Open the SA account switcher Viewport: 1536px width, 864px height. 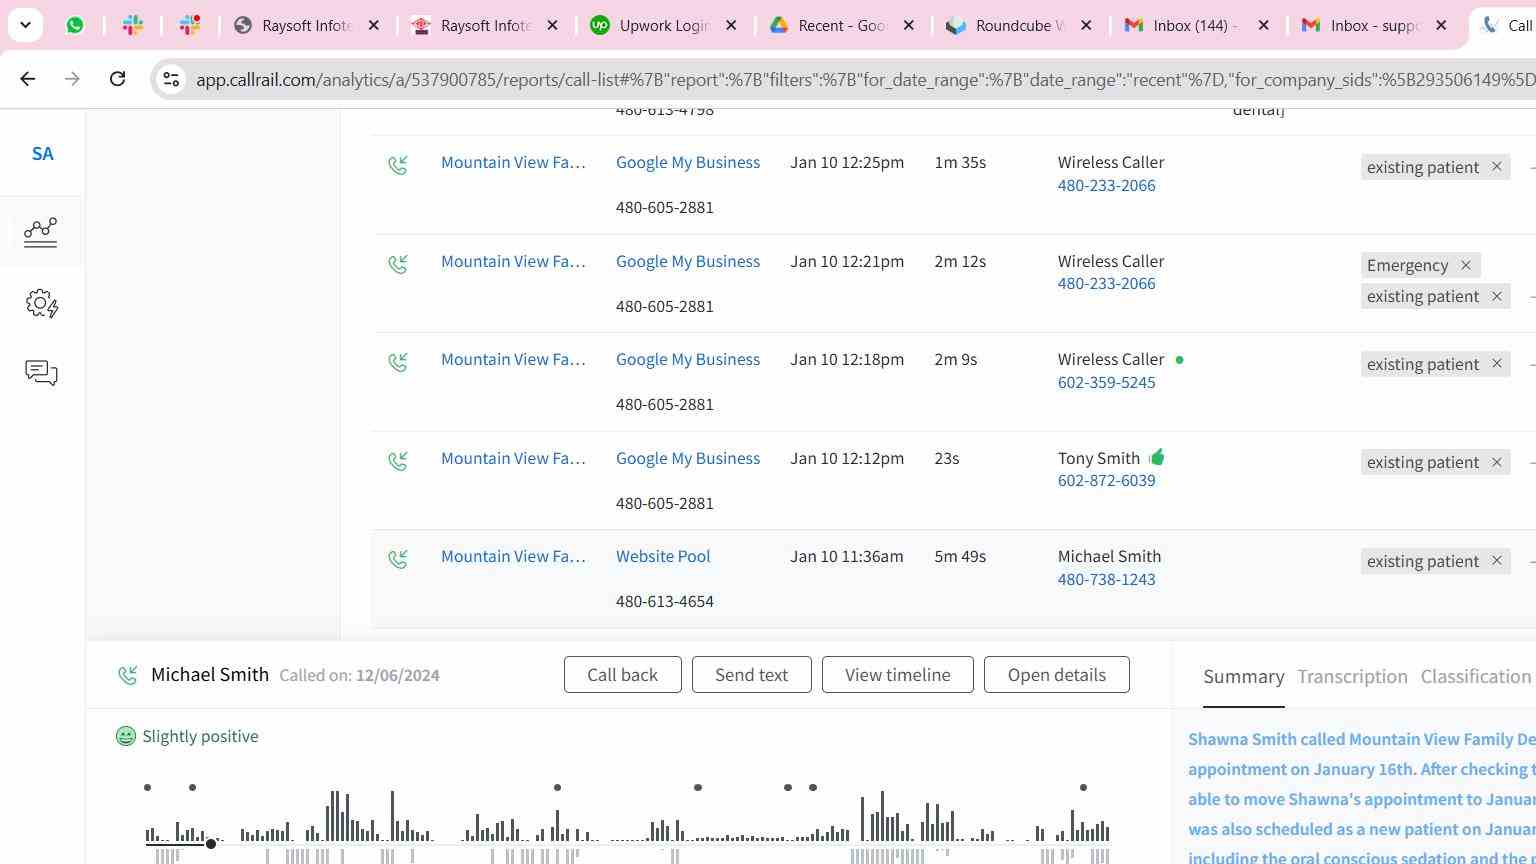(x=42, y=154)
